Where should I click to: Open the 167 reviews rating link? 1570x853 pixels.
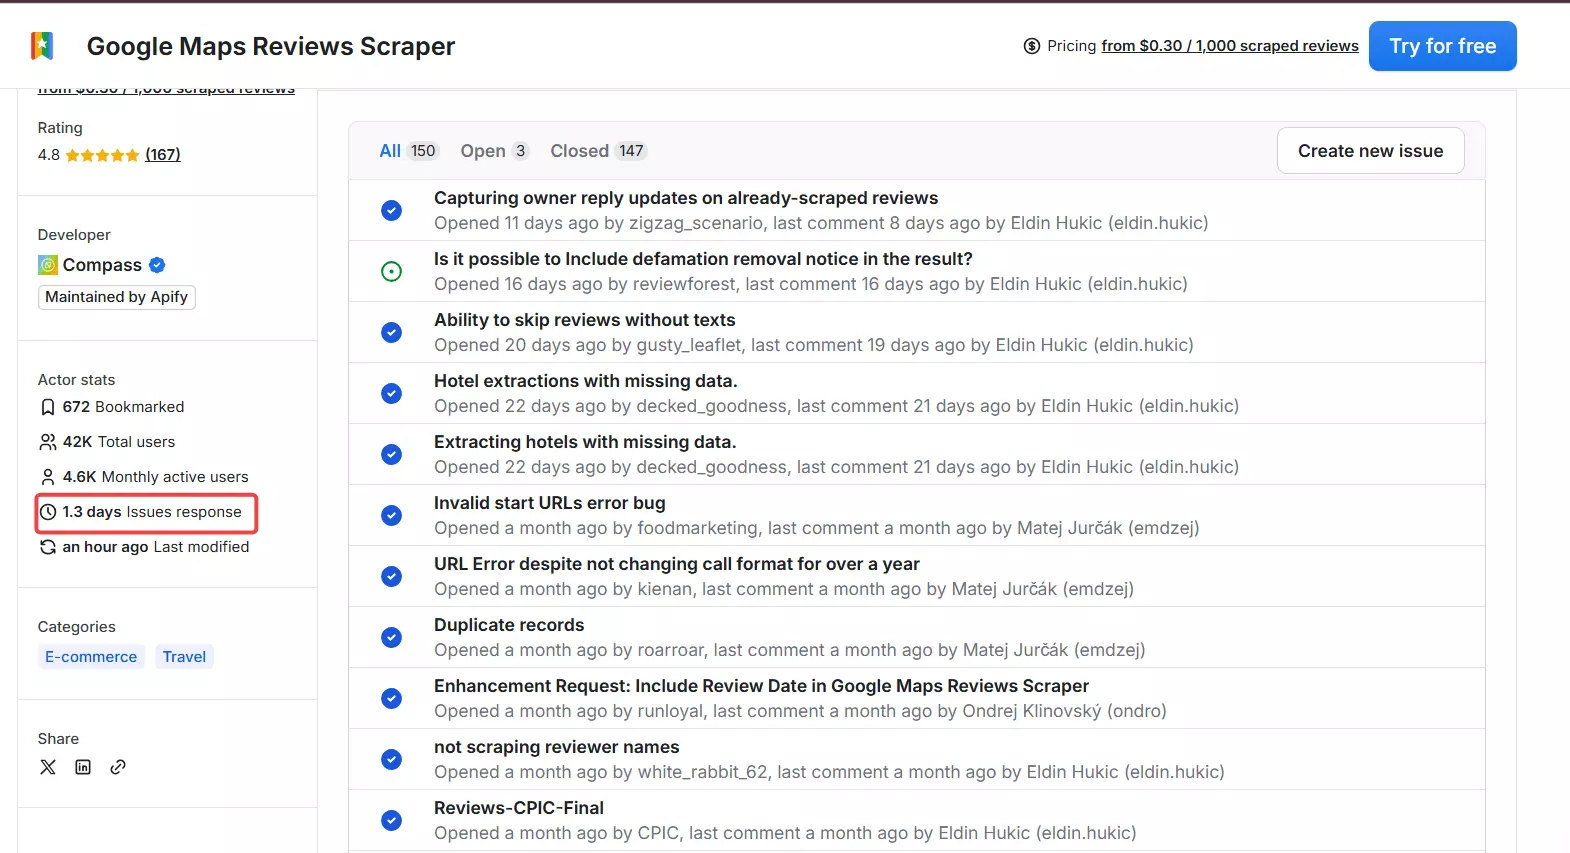(162, 155)
